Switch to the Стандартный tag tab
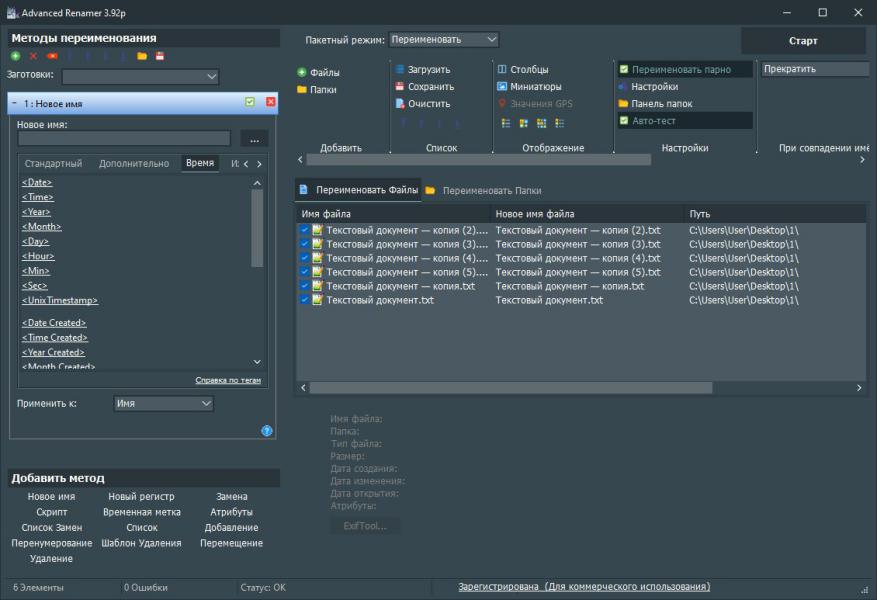The width and height of the screenshot is (877, 600). 53,163
